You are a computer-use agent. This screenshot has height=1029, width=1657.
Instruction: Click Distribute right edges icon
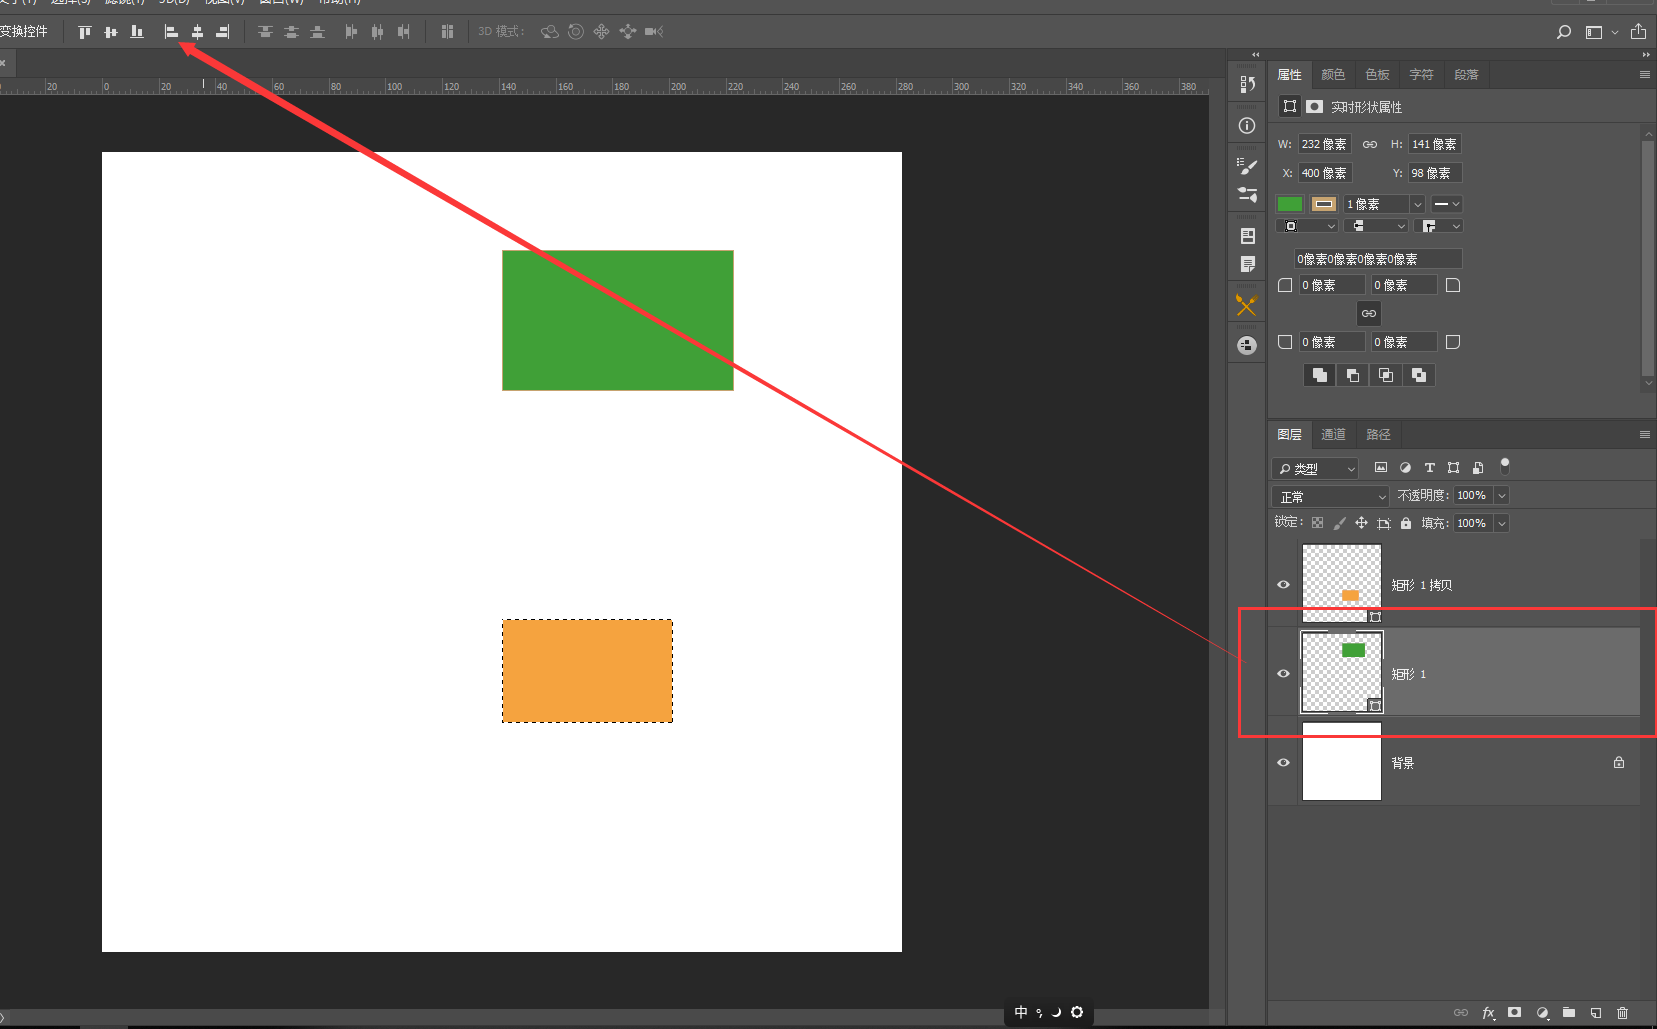[403, 32]
